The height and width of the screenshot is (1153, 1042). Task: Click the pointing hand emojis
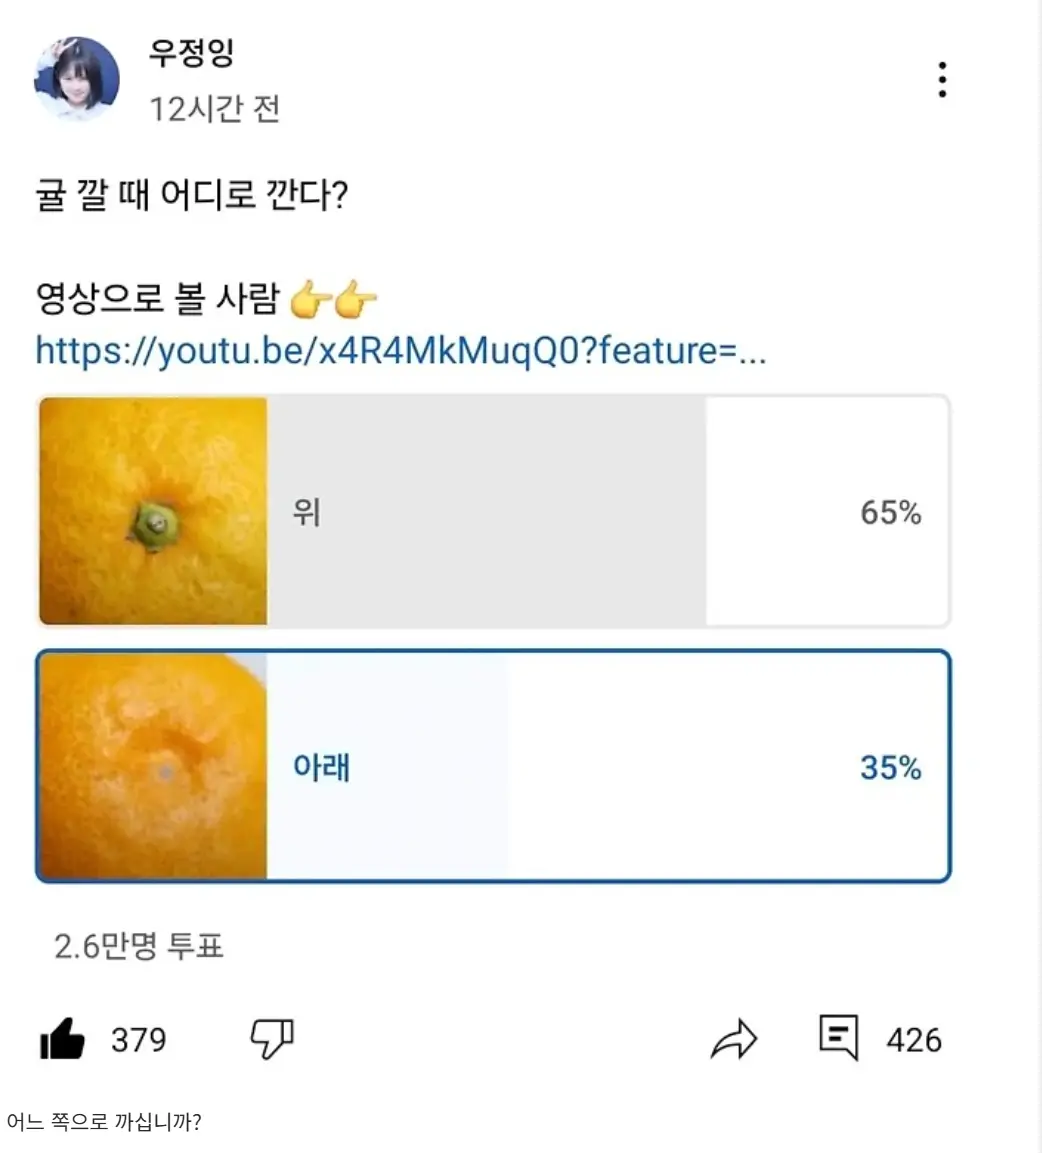333,299
